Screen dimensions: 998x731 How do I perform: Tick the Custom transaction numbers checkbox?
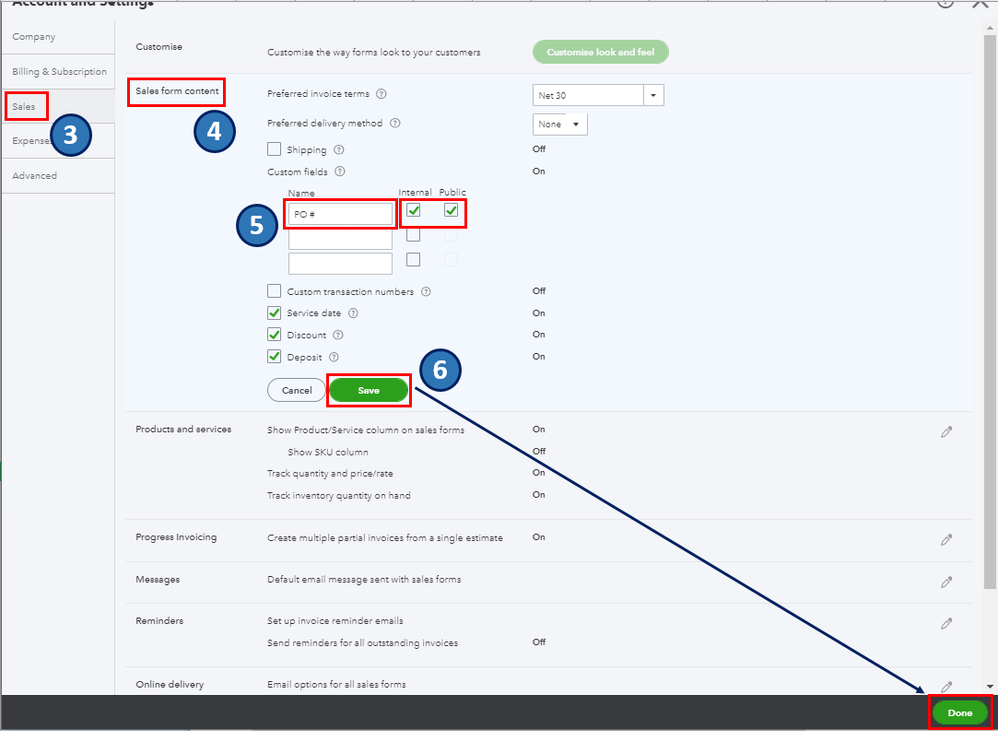274,291
